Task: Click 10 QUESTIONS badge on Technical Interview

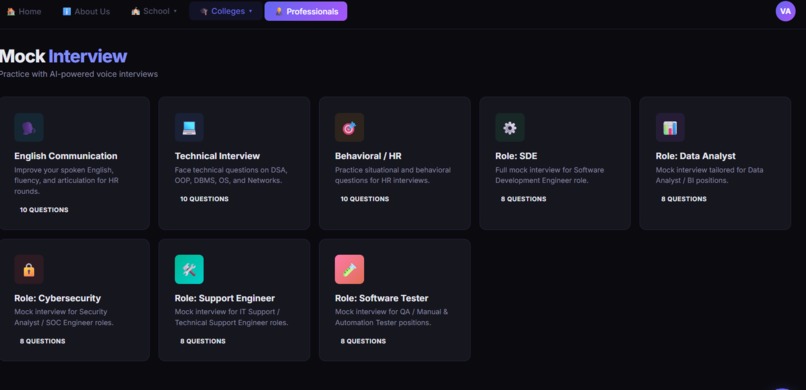Action: (205, 199)
